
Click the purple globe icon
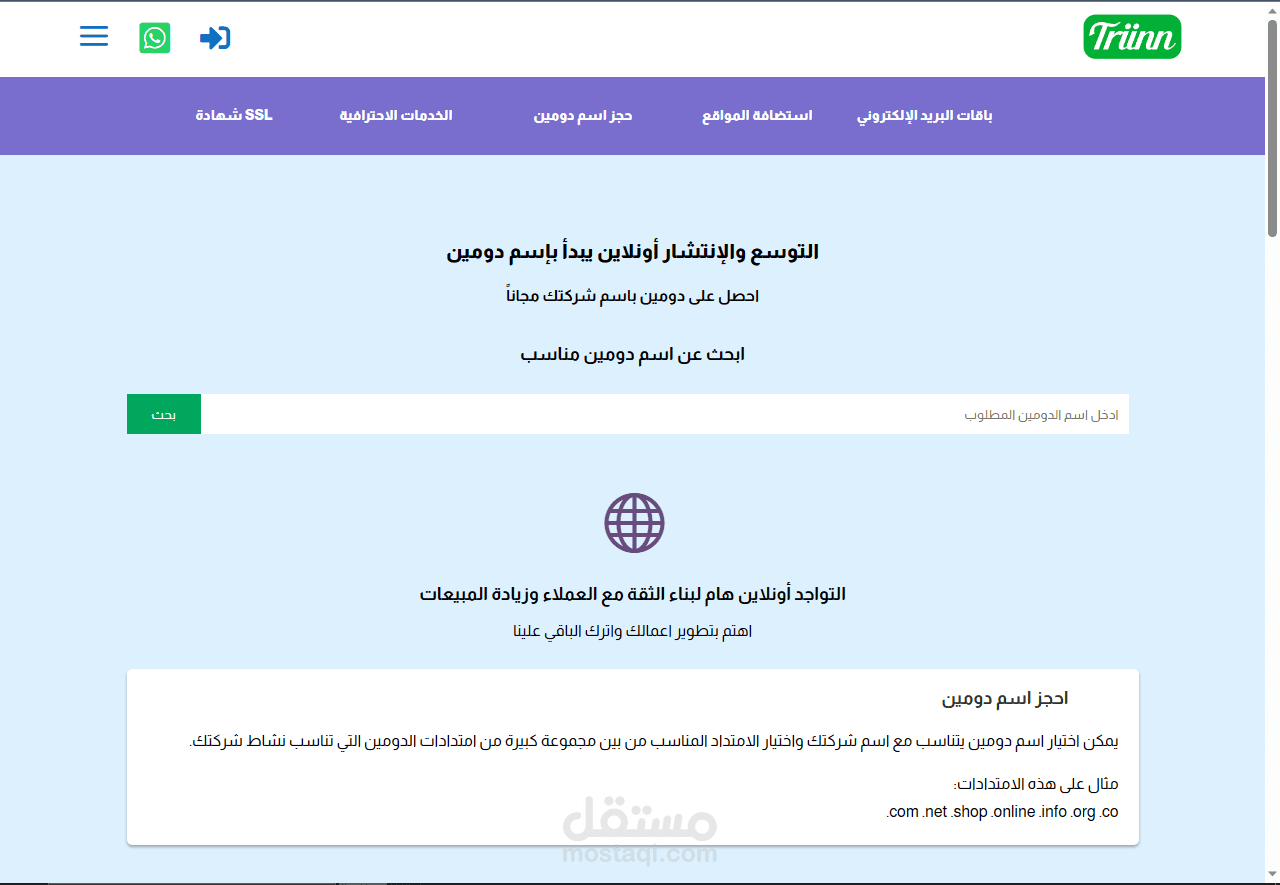coord(634,523)
